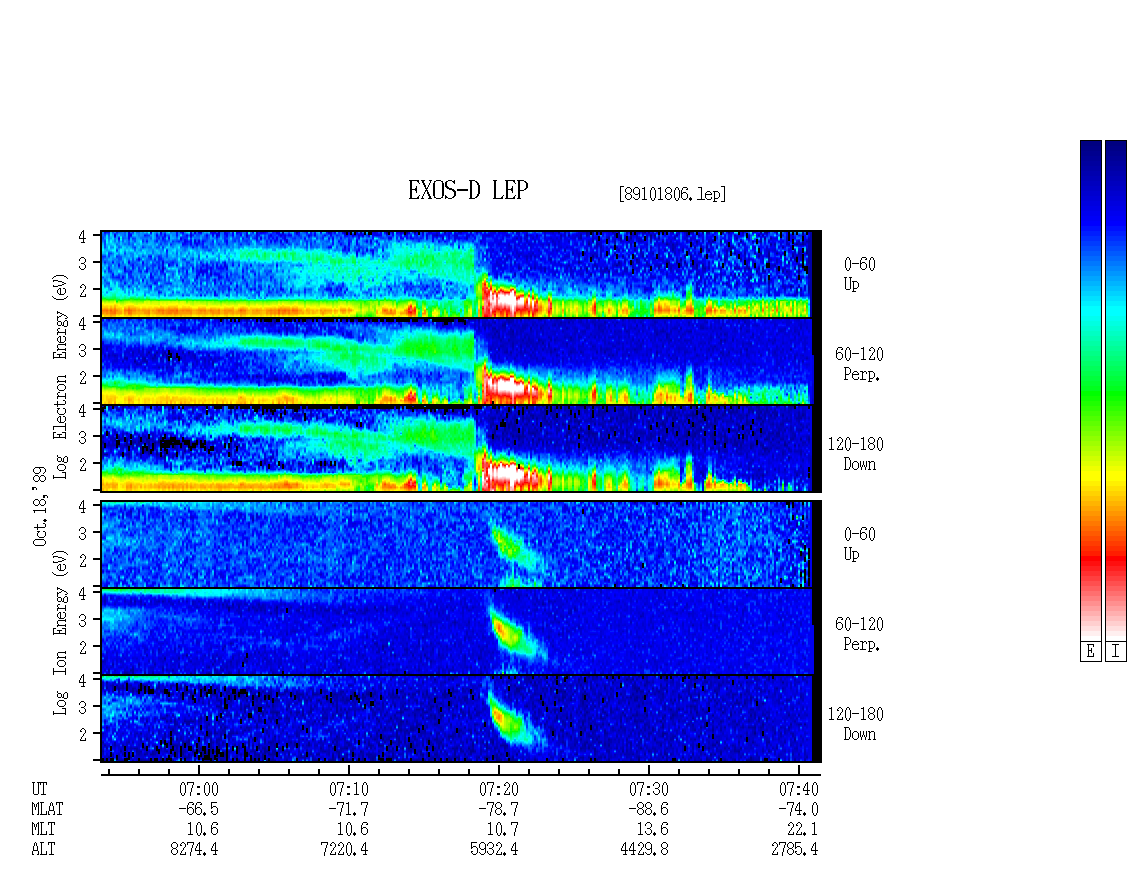Viewport: 1130px width, 875px height.
Task: Click the 07:00 time tick label
Action: (199, 789)
